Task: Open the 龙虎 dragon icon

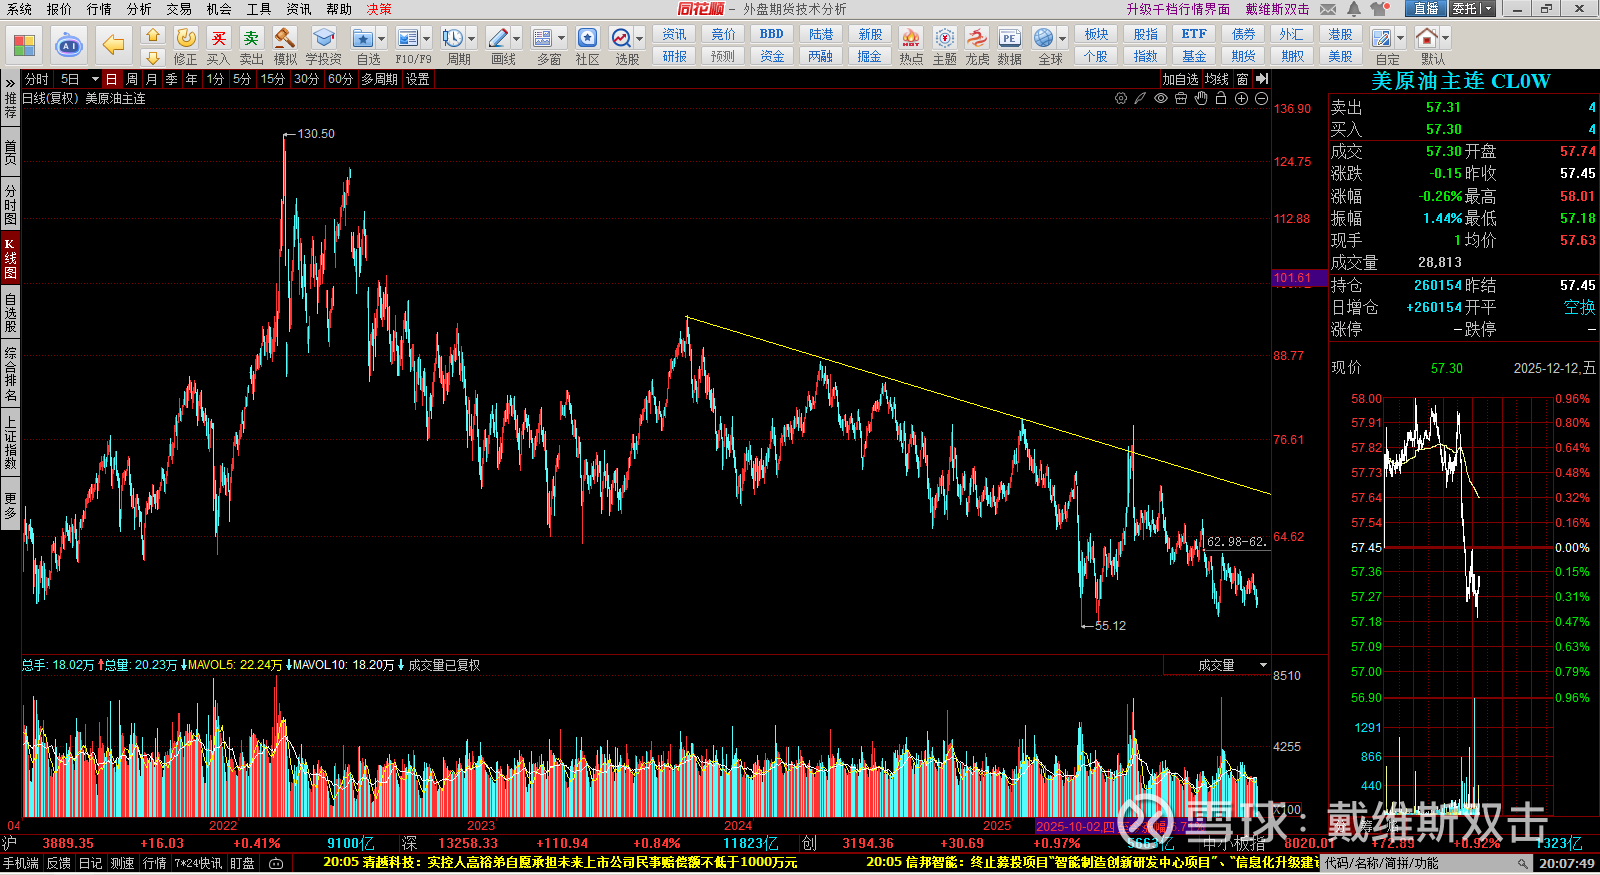Action: pos(977,46)
